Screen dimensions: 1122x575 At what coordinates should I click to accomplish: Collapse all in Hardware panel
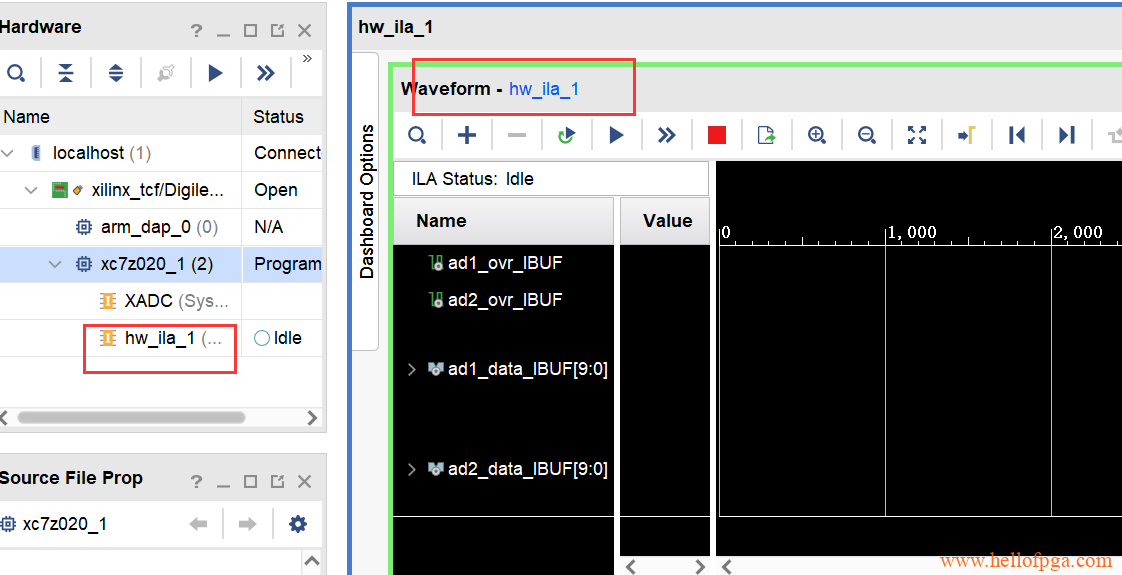66,73
